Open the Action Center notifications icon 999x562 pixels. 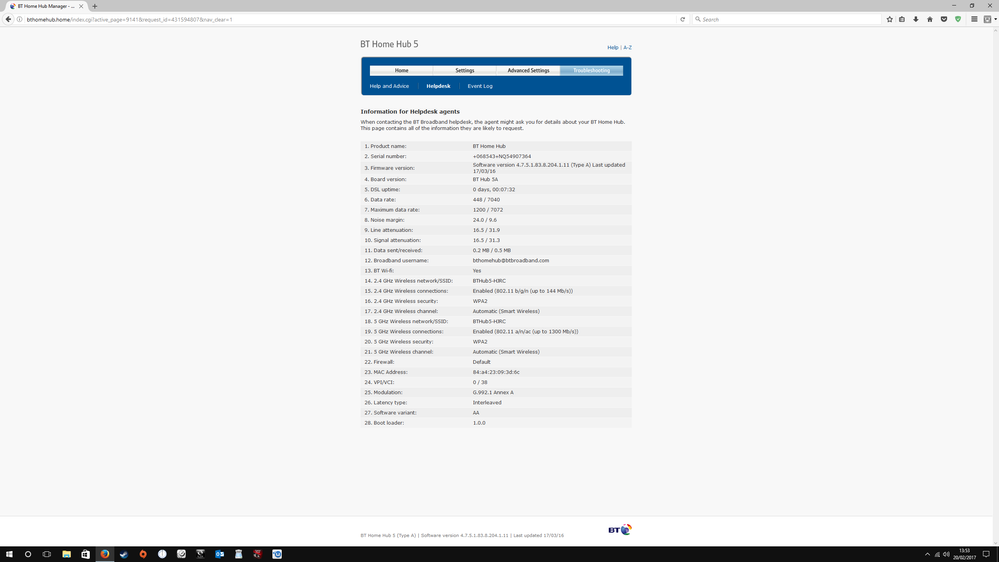coord(986,554)
